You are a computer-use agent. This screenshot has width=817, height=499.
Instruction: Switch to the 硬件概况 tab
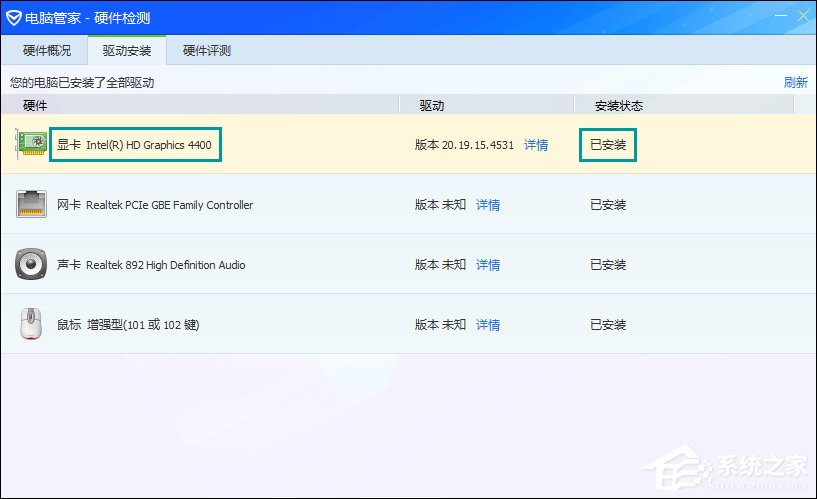coord(47,51)
